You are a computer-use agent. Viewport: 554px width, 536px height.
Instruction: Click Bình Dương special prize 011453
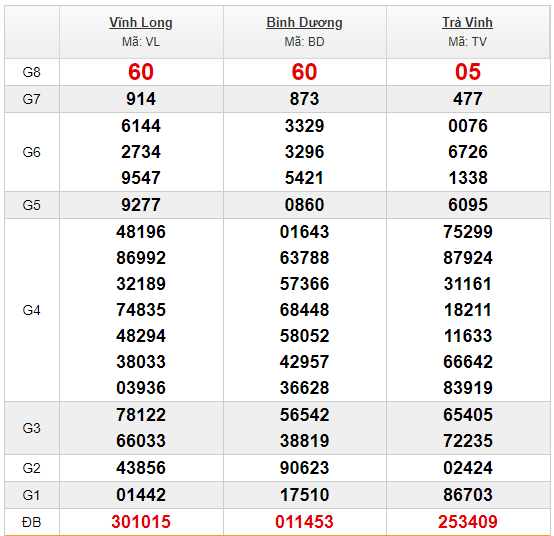(x=304, y=522)
